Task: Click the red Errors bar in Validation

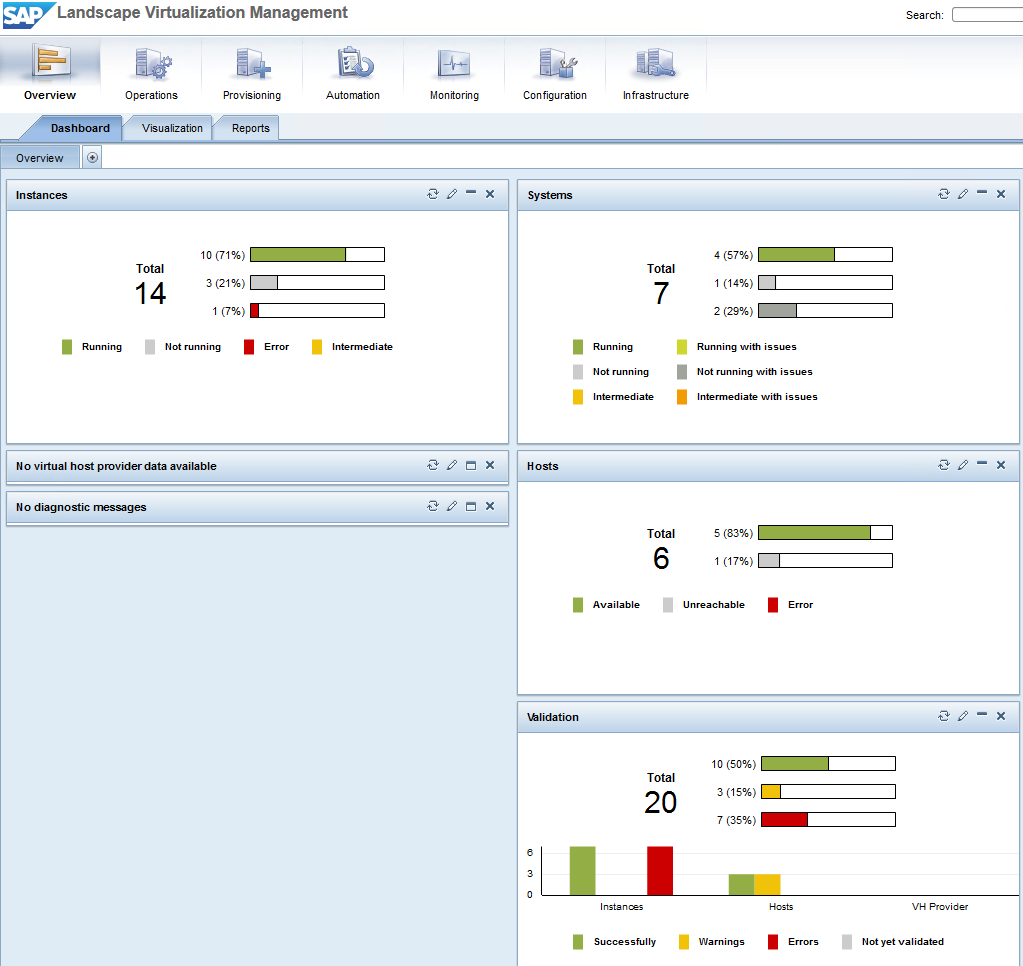Action: (x=784, y=820)
